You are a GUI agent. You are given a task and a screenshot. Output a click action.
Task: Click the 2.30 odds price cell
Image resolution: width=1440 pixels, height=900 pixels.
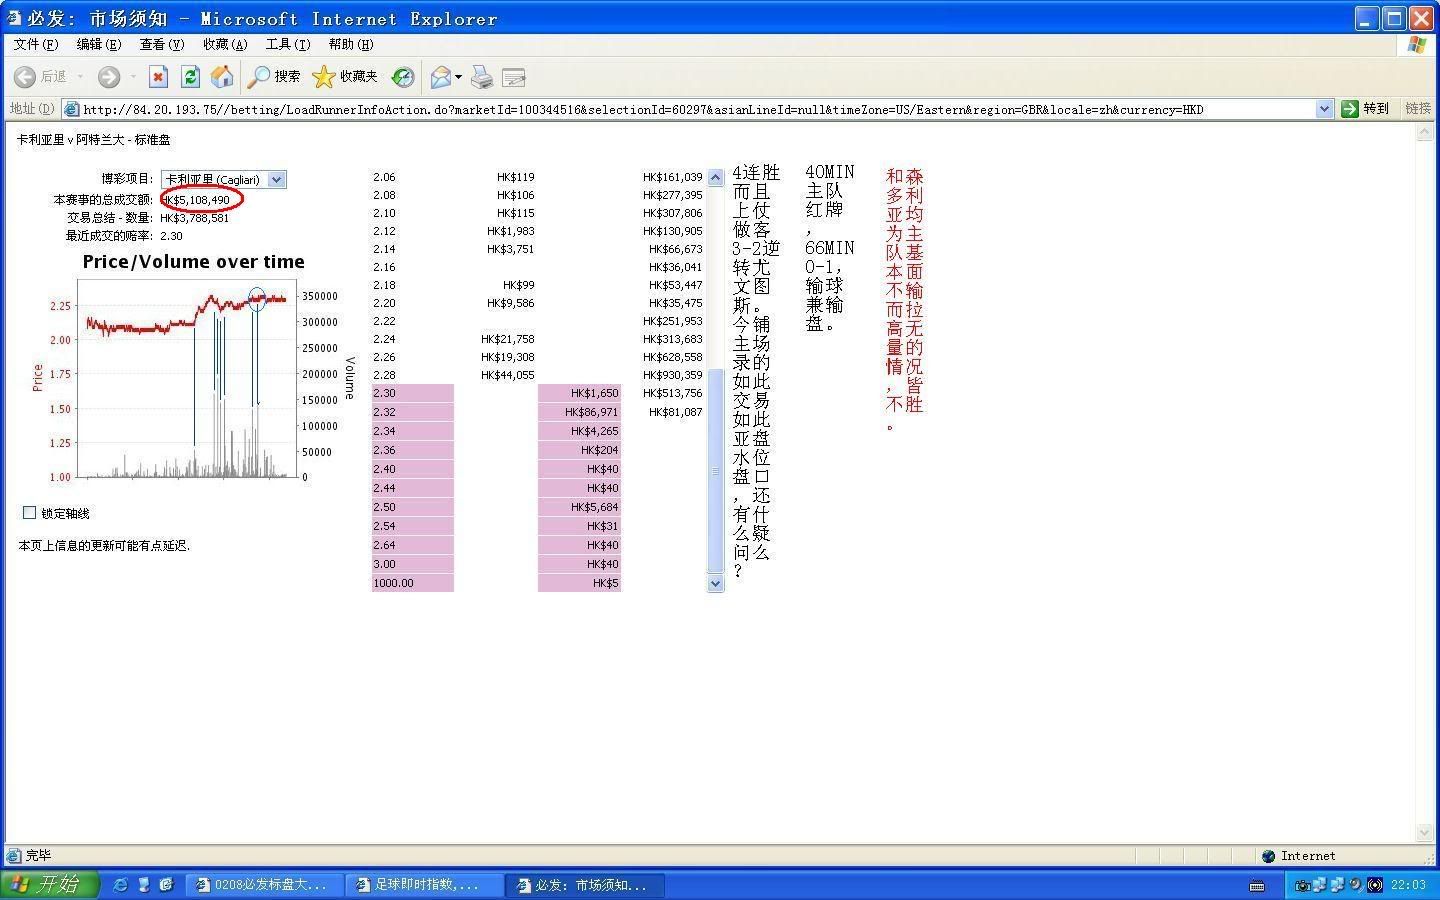click(412, 393)
